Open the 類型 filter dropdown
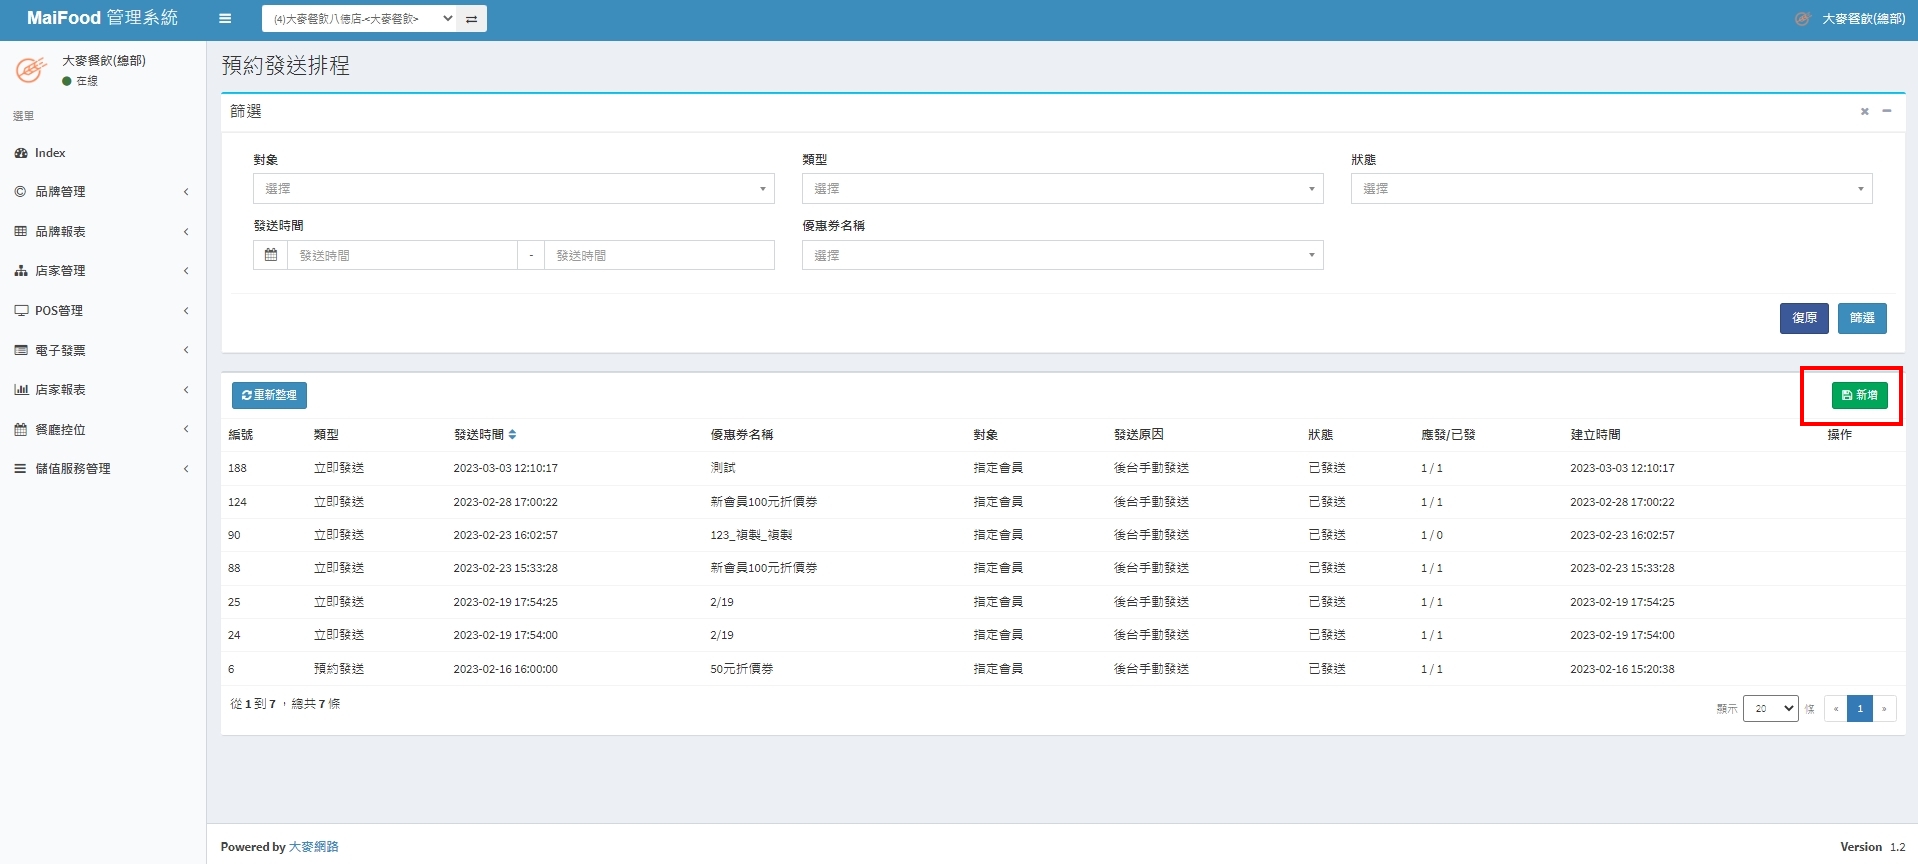The height and width of the screenshot is (864, 1918). [x=1062, y=189]
